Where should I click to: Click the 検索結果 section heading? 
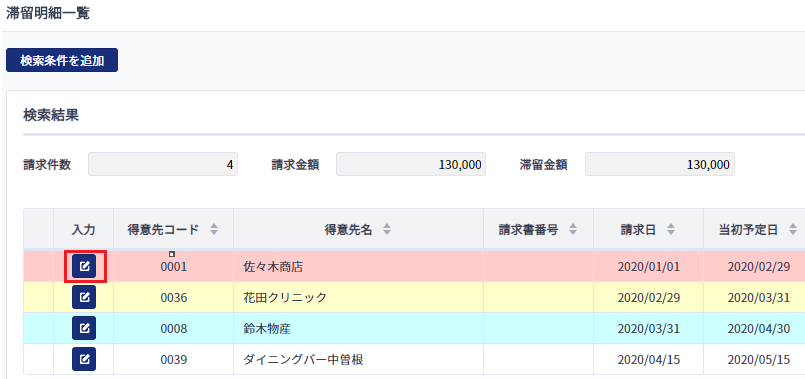pyautogui.click(x=51, y=115)
